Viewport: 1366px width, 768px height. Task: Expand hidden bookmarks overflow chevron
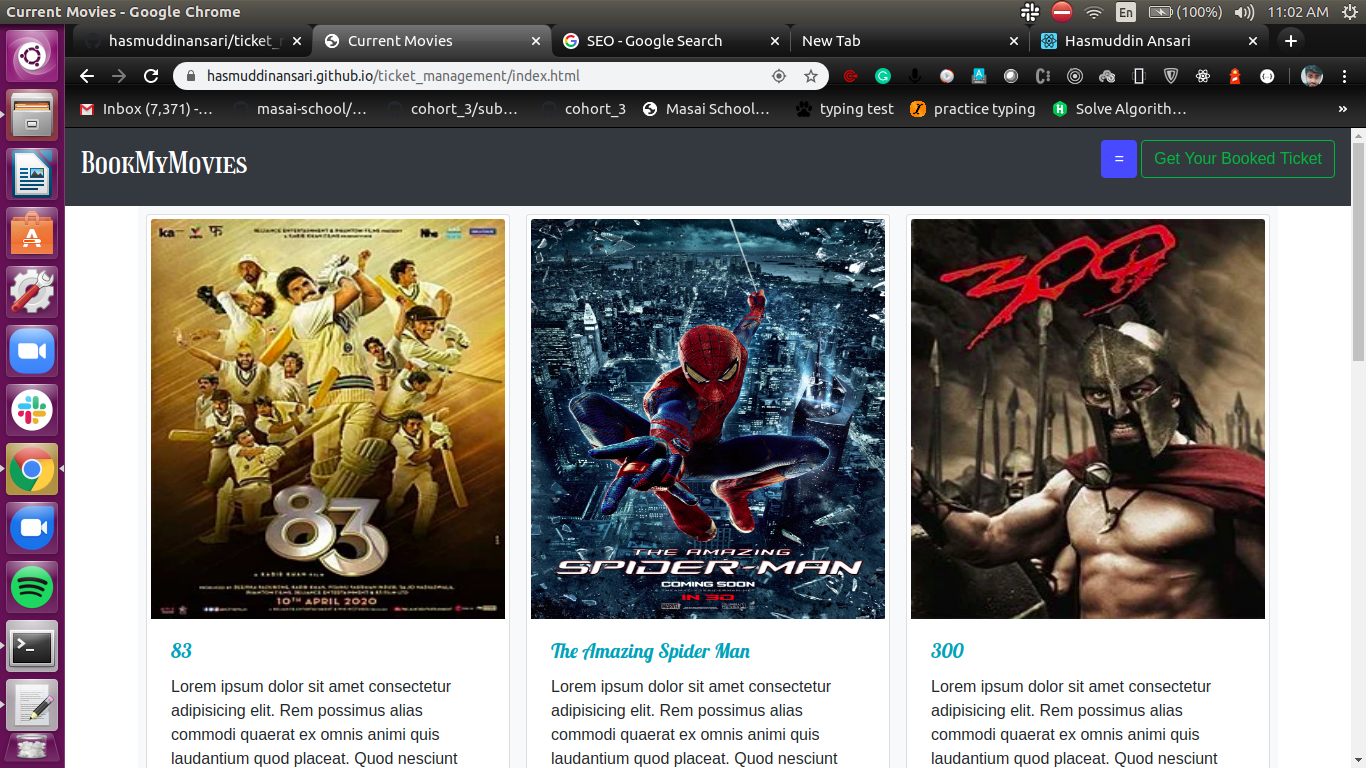(1342, 109)
